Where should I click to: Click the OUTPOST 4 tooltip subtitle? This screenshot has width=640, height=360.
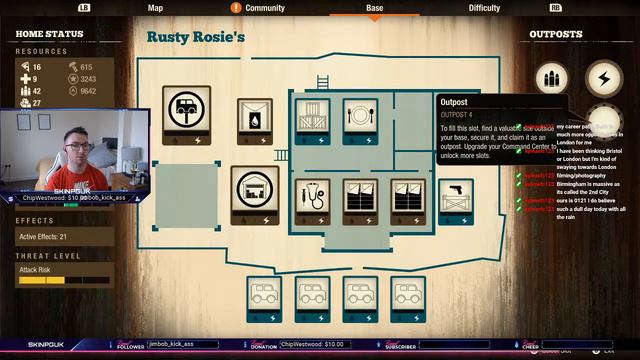point(456,115)
